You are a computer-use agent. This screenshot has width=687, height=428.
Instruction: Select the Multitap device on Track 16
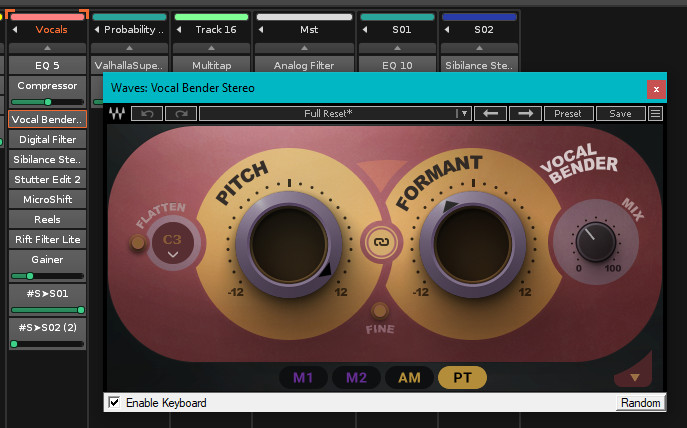tap(211, 65)
